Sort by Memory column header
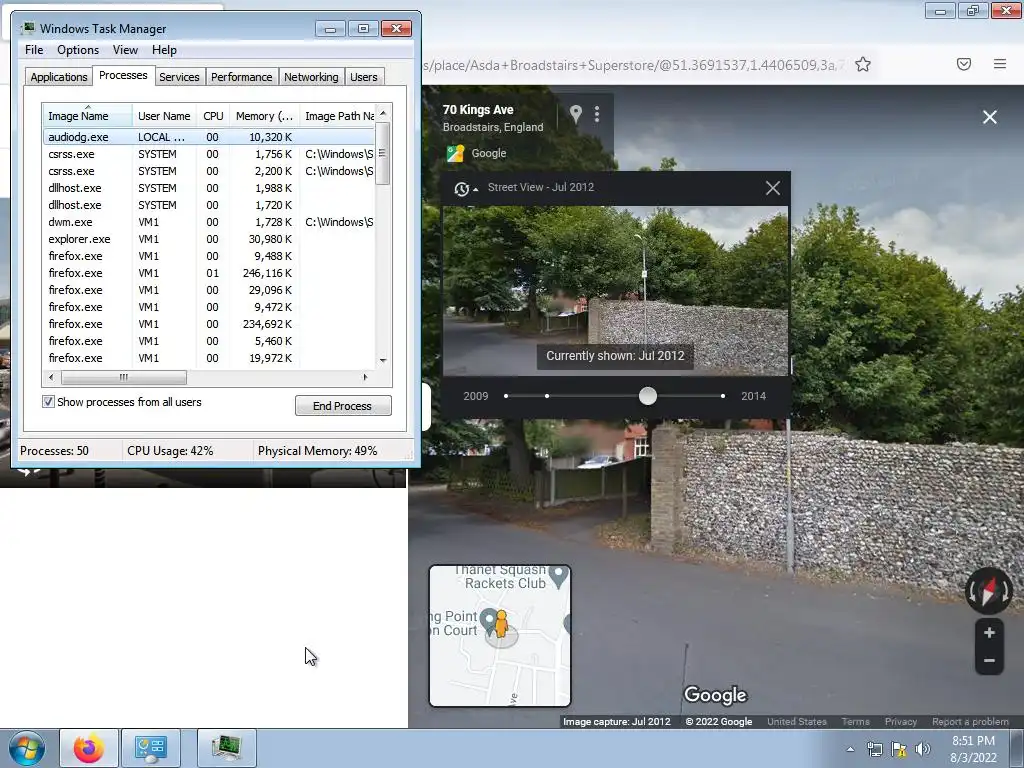The image size is (1024, 768). pos(264,116)
